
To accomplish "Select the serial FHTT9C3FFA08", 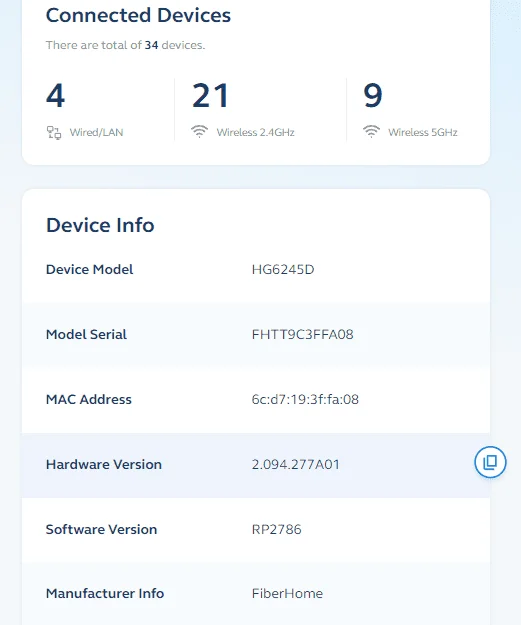I will pos(303,334).
